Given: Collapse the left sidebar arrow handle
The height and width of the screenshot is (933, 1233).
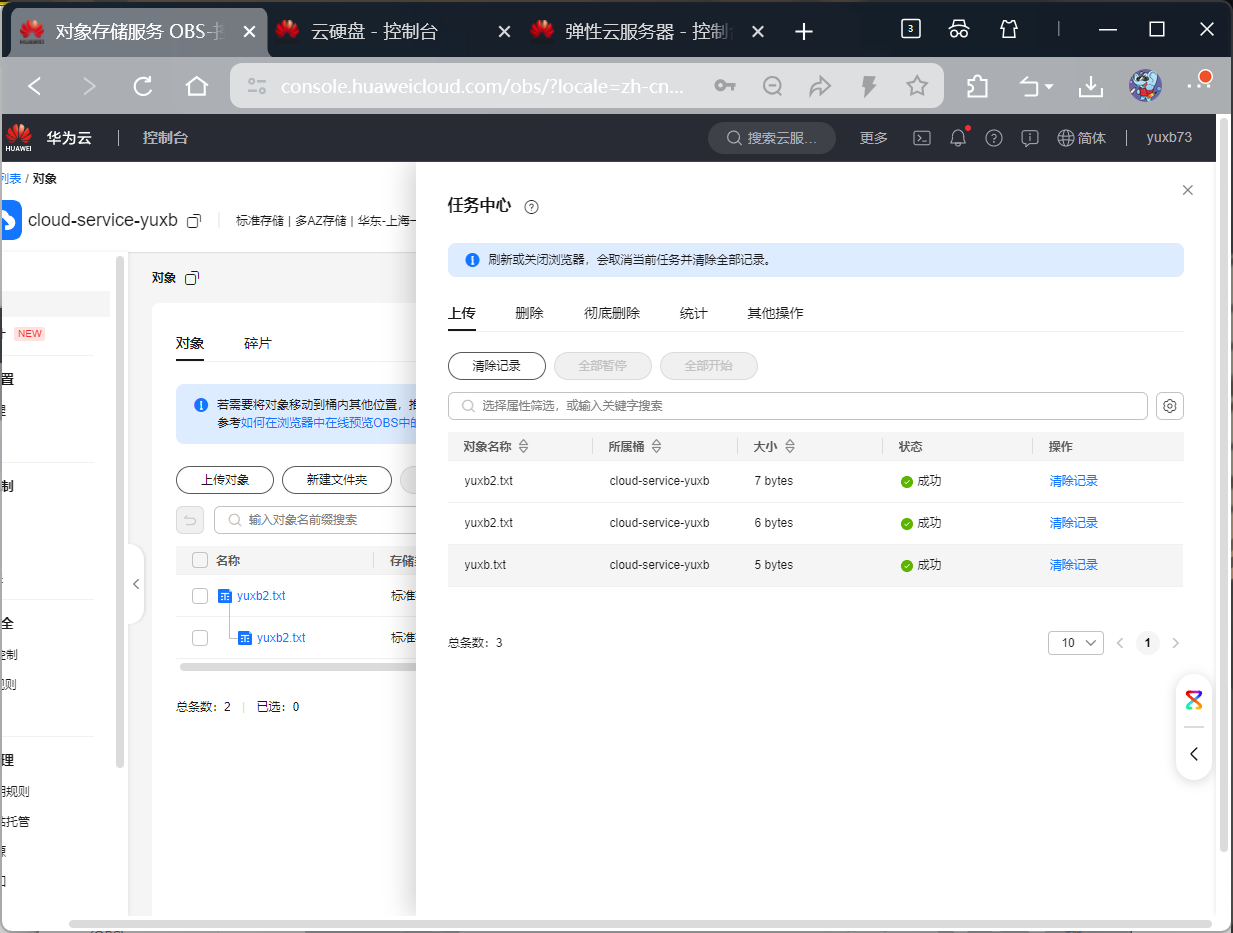Looking at the screenshot, I should (136, 584).
